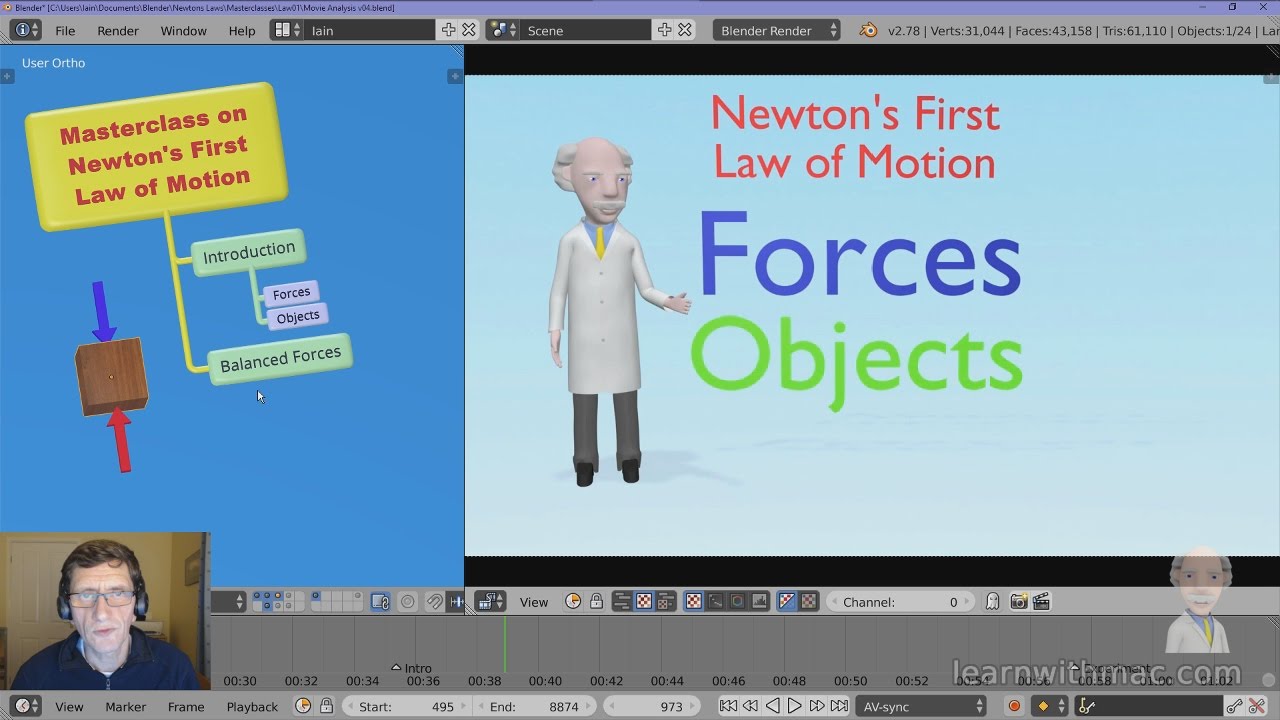The image size is (1280, 720).
Task: Play the animation forward
Action: pyautogui.click(x=794, y=707)
